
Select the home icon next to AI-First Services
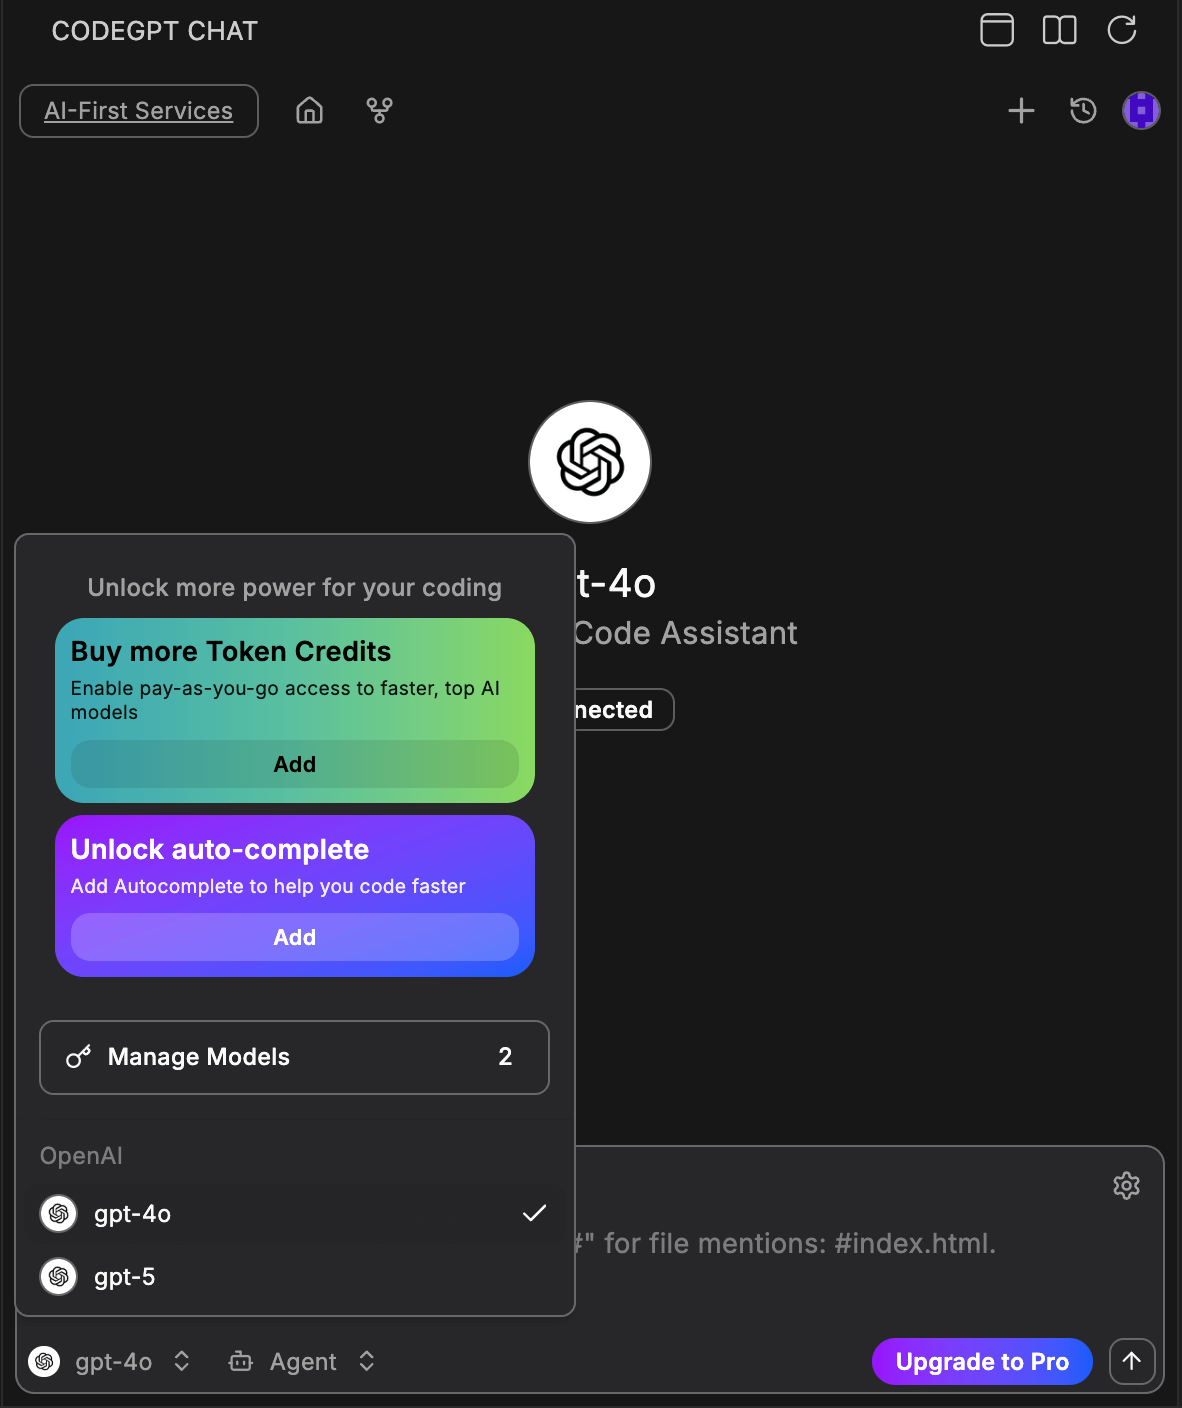tap(309, 111)
